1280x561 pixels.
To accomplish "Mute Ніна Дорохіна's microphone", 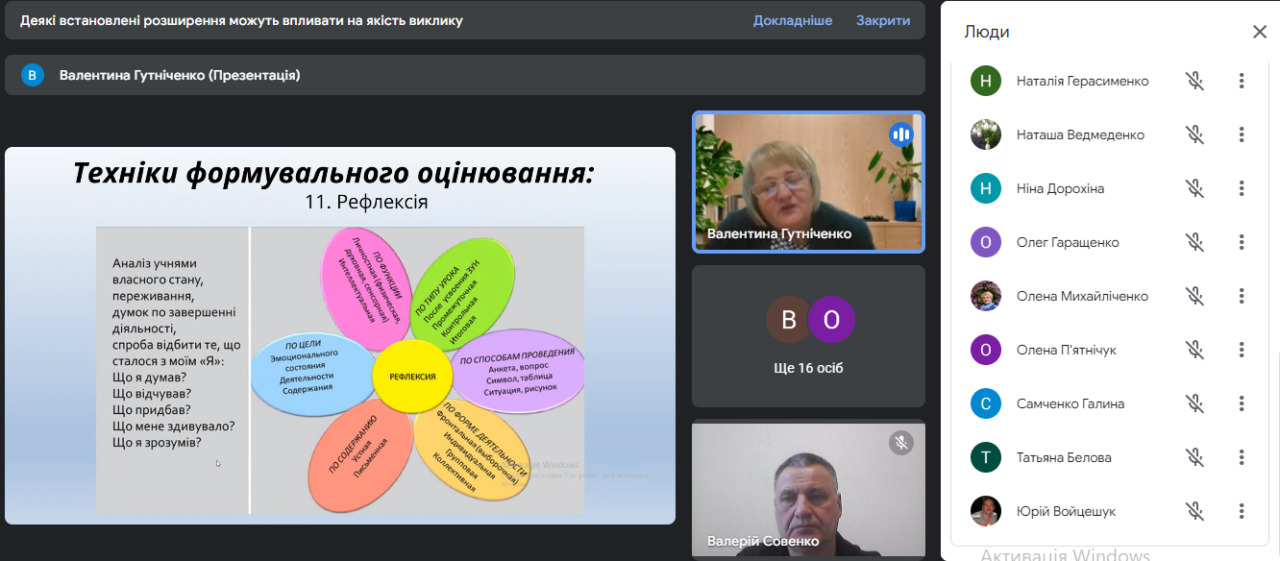I will coord(1194,188).
